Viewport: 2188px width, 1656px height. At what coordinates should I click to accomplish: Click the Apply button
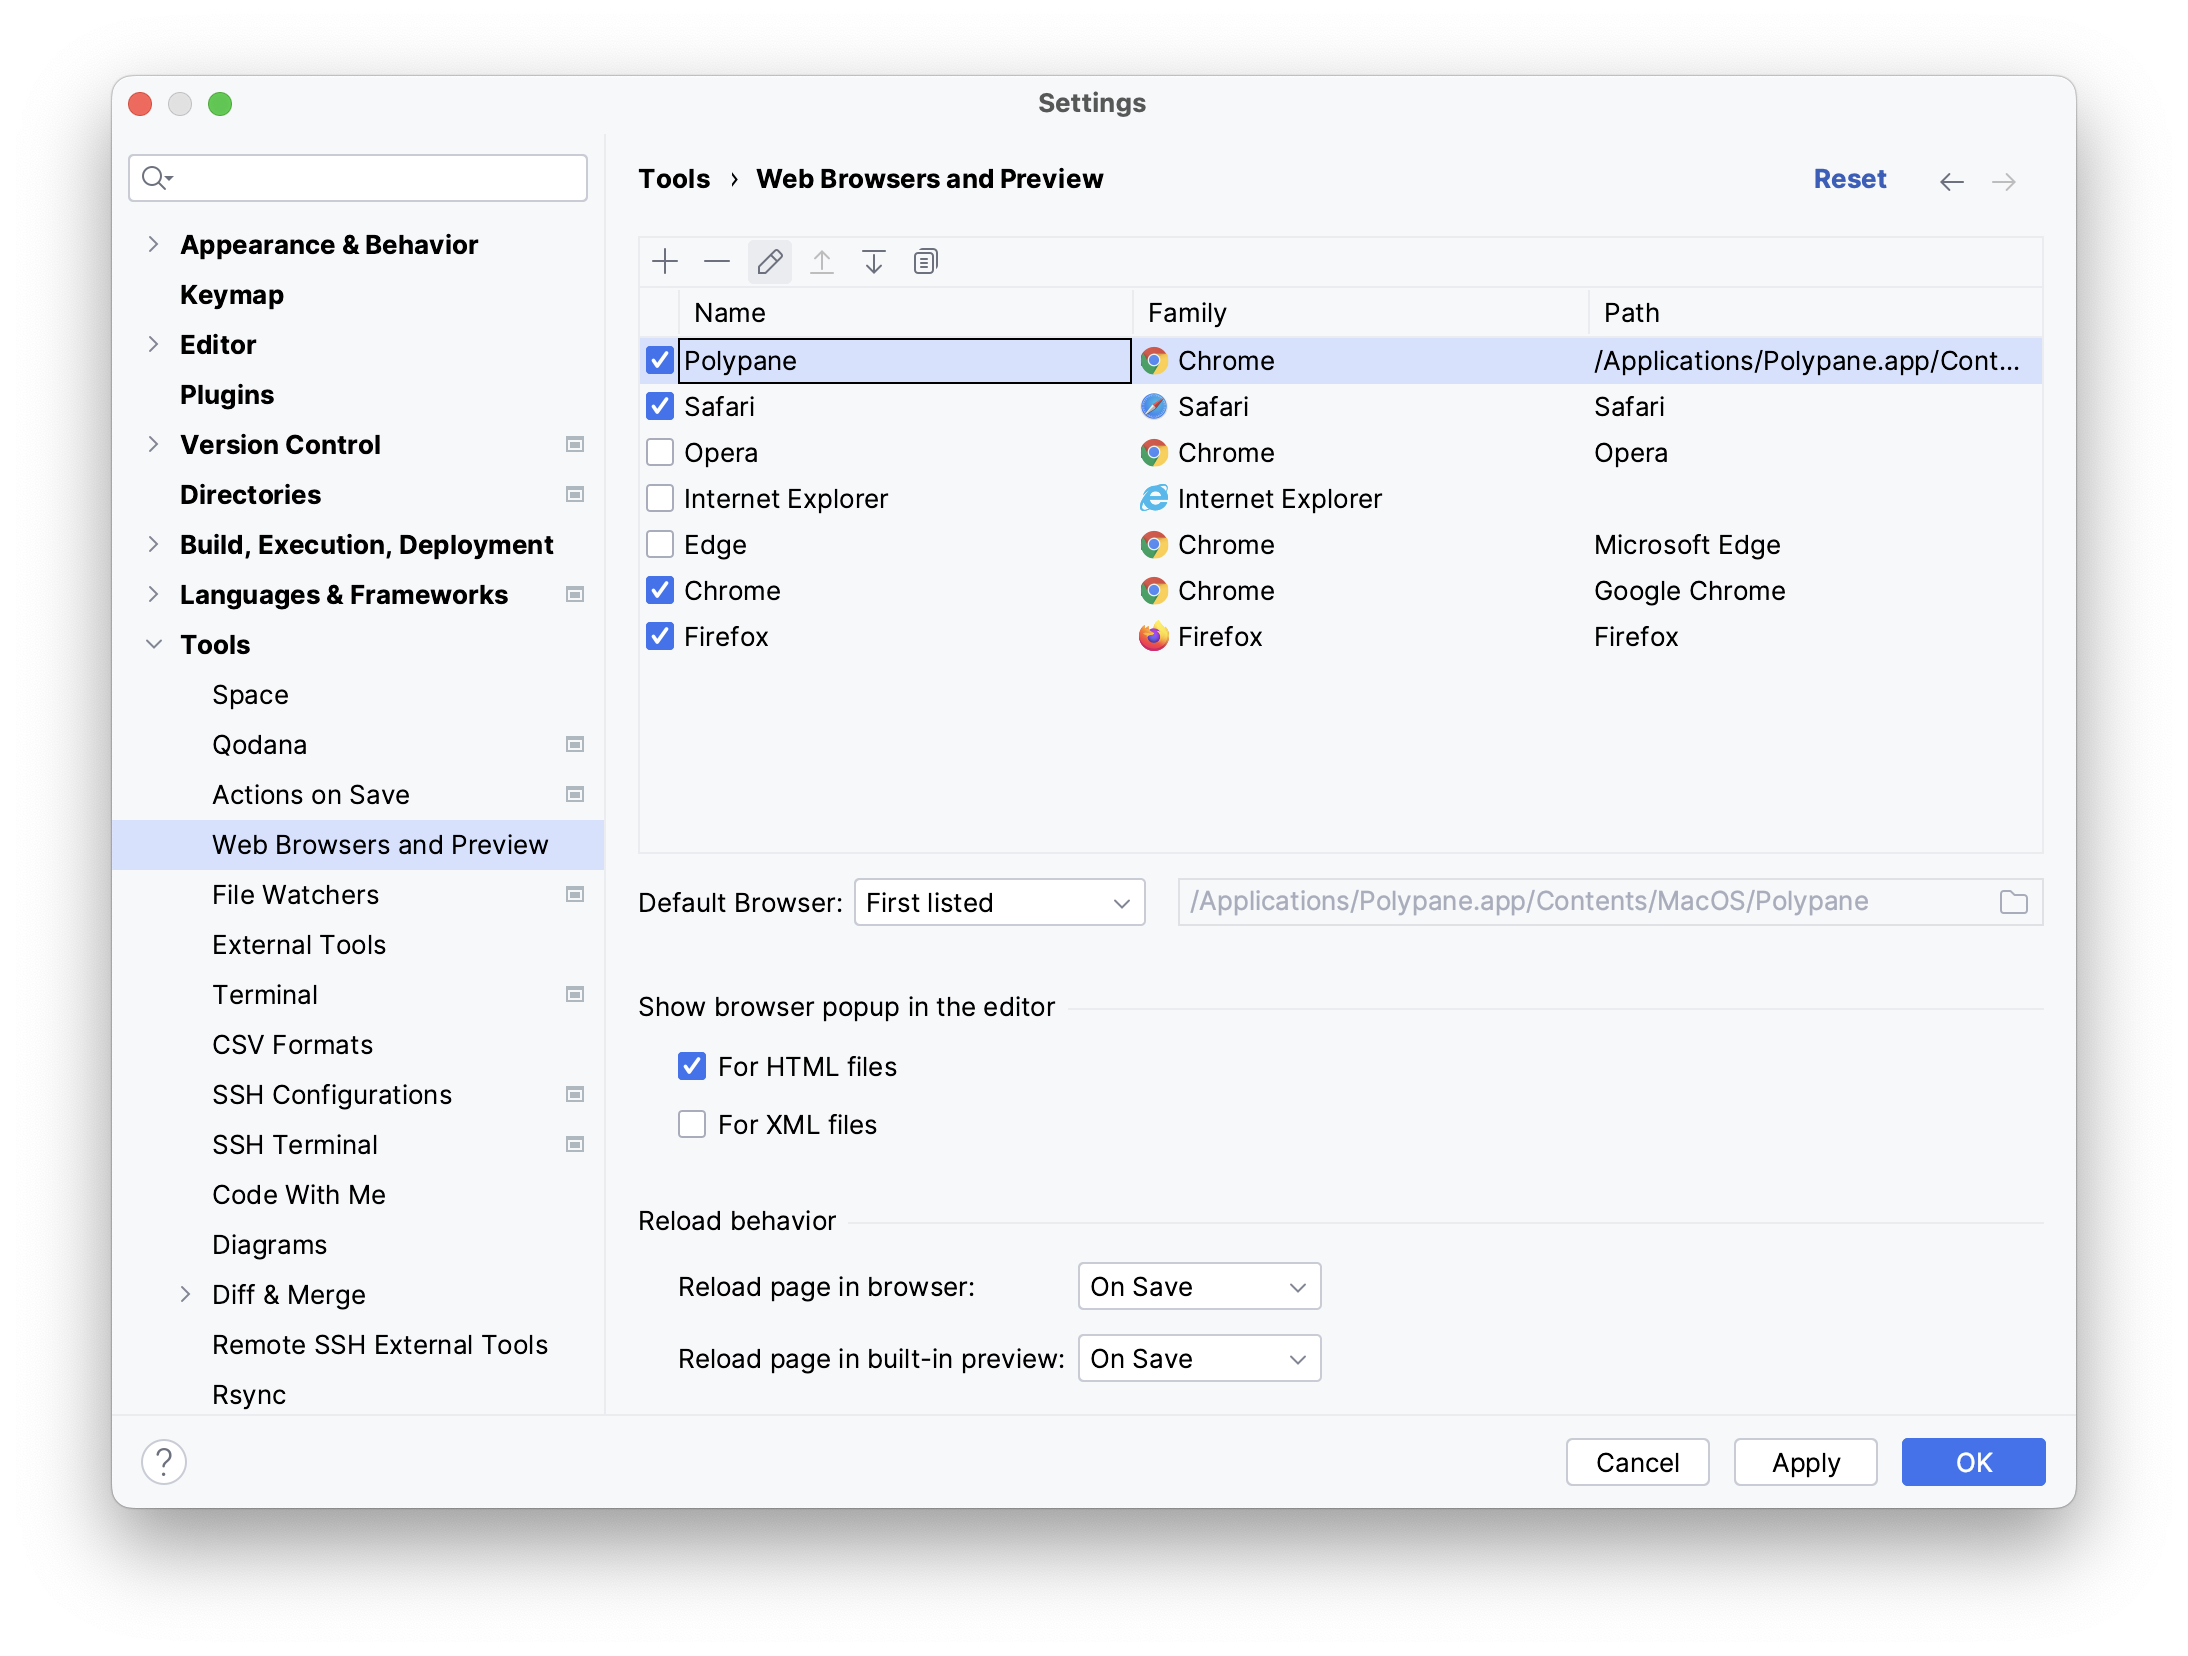pyautogui.click(x=1806, y=1462)
